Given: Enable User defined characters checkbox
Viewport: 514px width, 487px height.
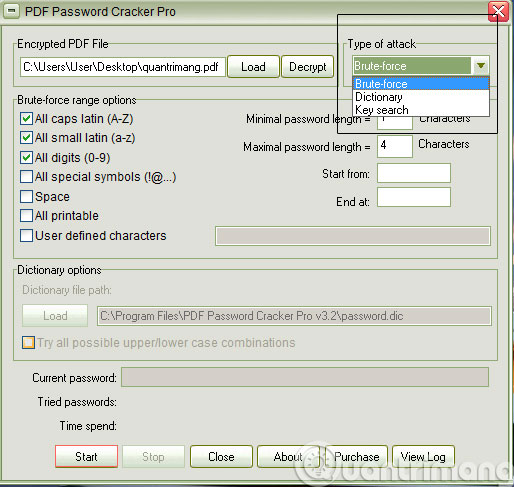Looking at the screenshot, I should (26, 235).
